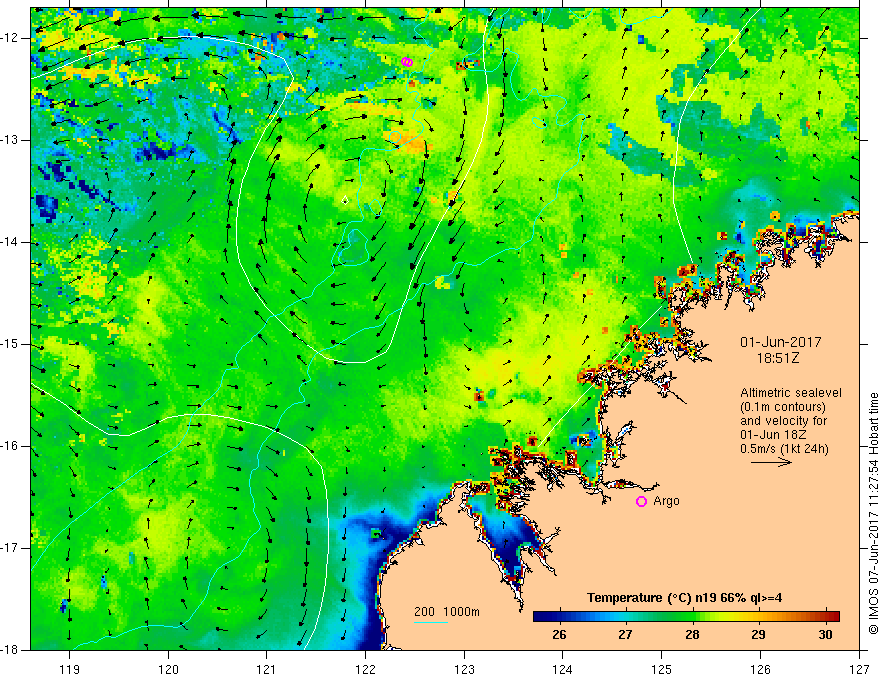
Task: Click longitude axis label '119'
Action: pos(70,669)
